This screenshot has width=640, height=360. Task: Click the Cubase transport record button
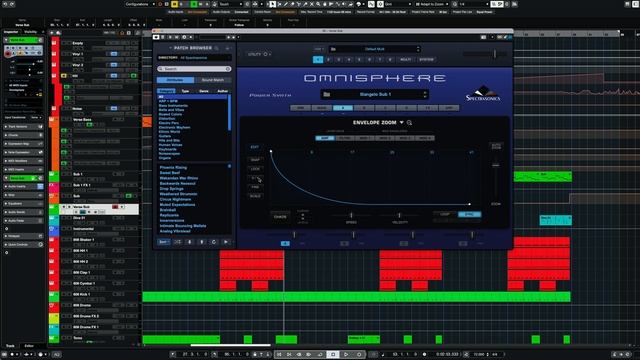359,354
